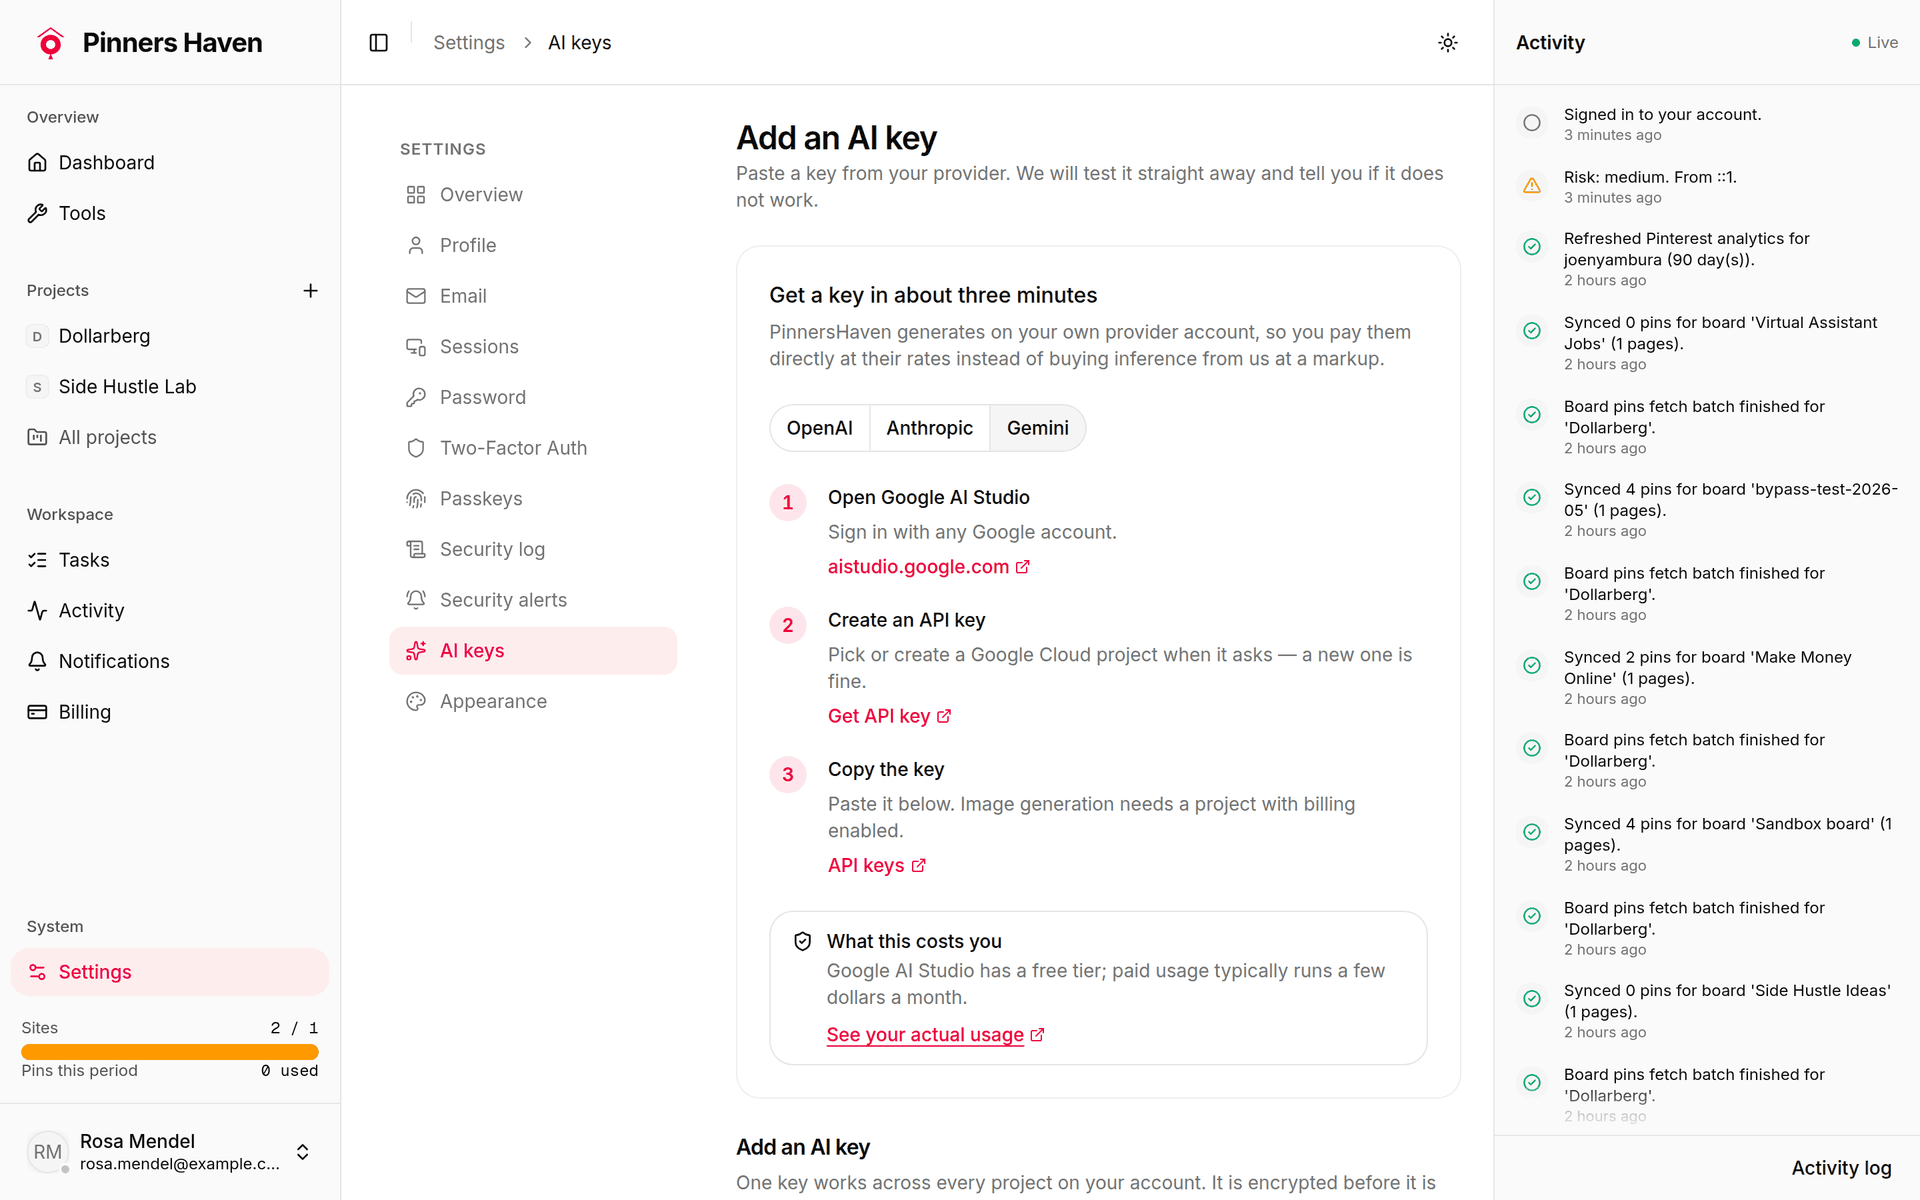Click the shield icon beside What this costs you
Screen dimensions: 1920x1200
[802, 941]
